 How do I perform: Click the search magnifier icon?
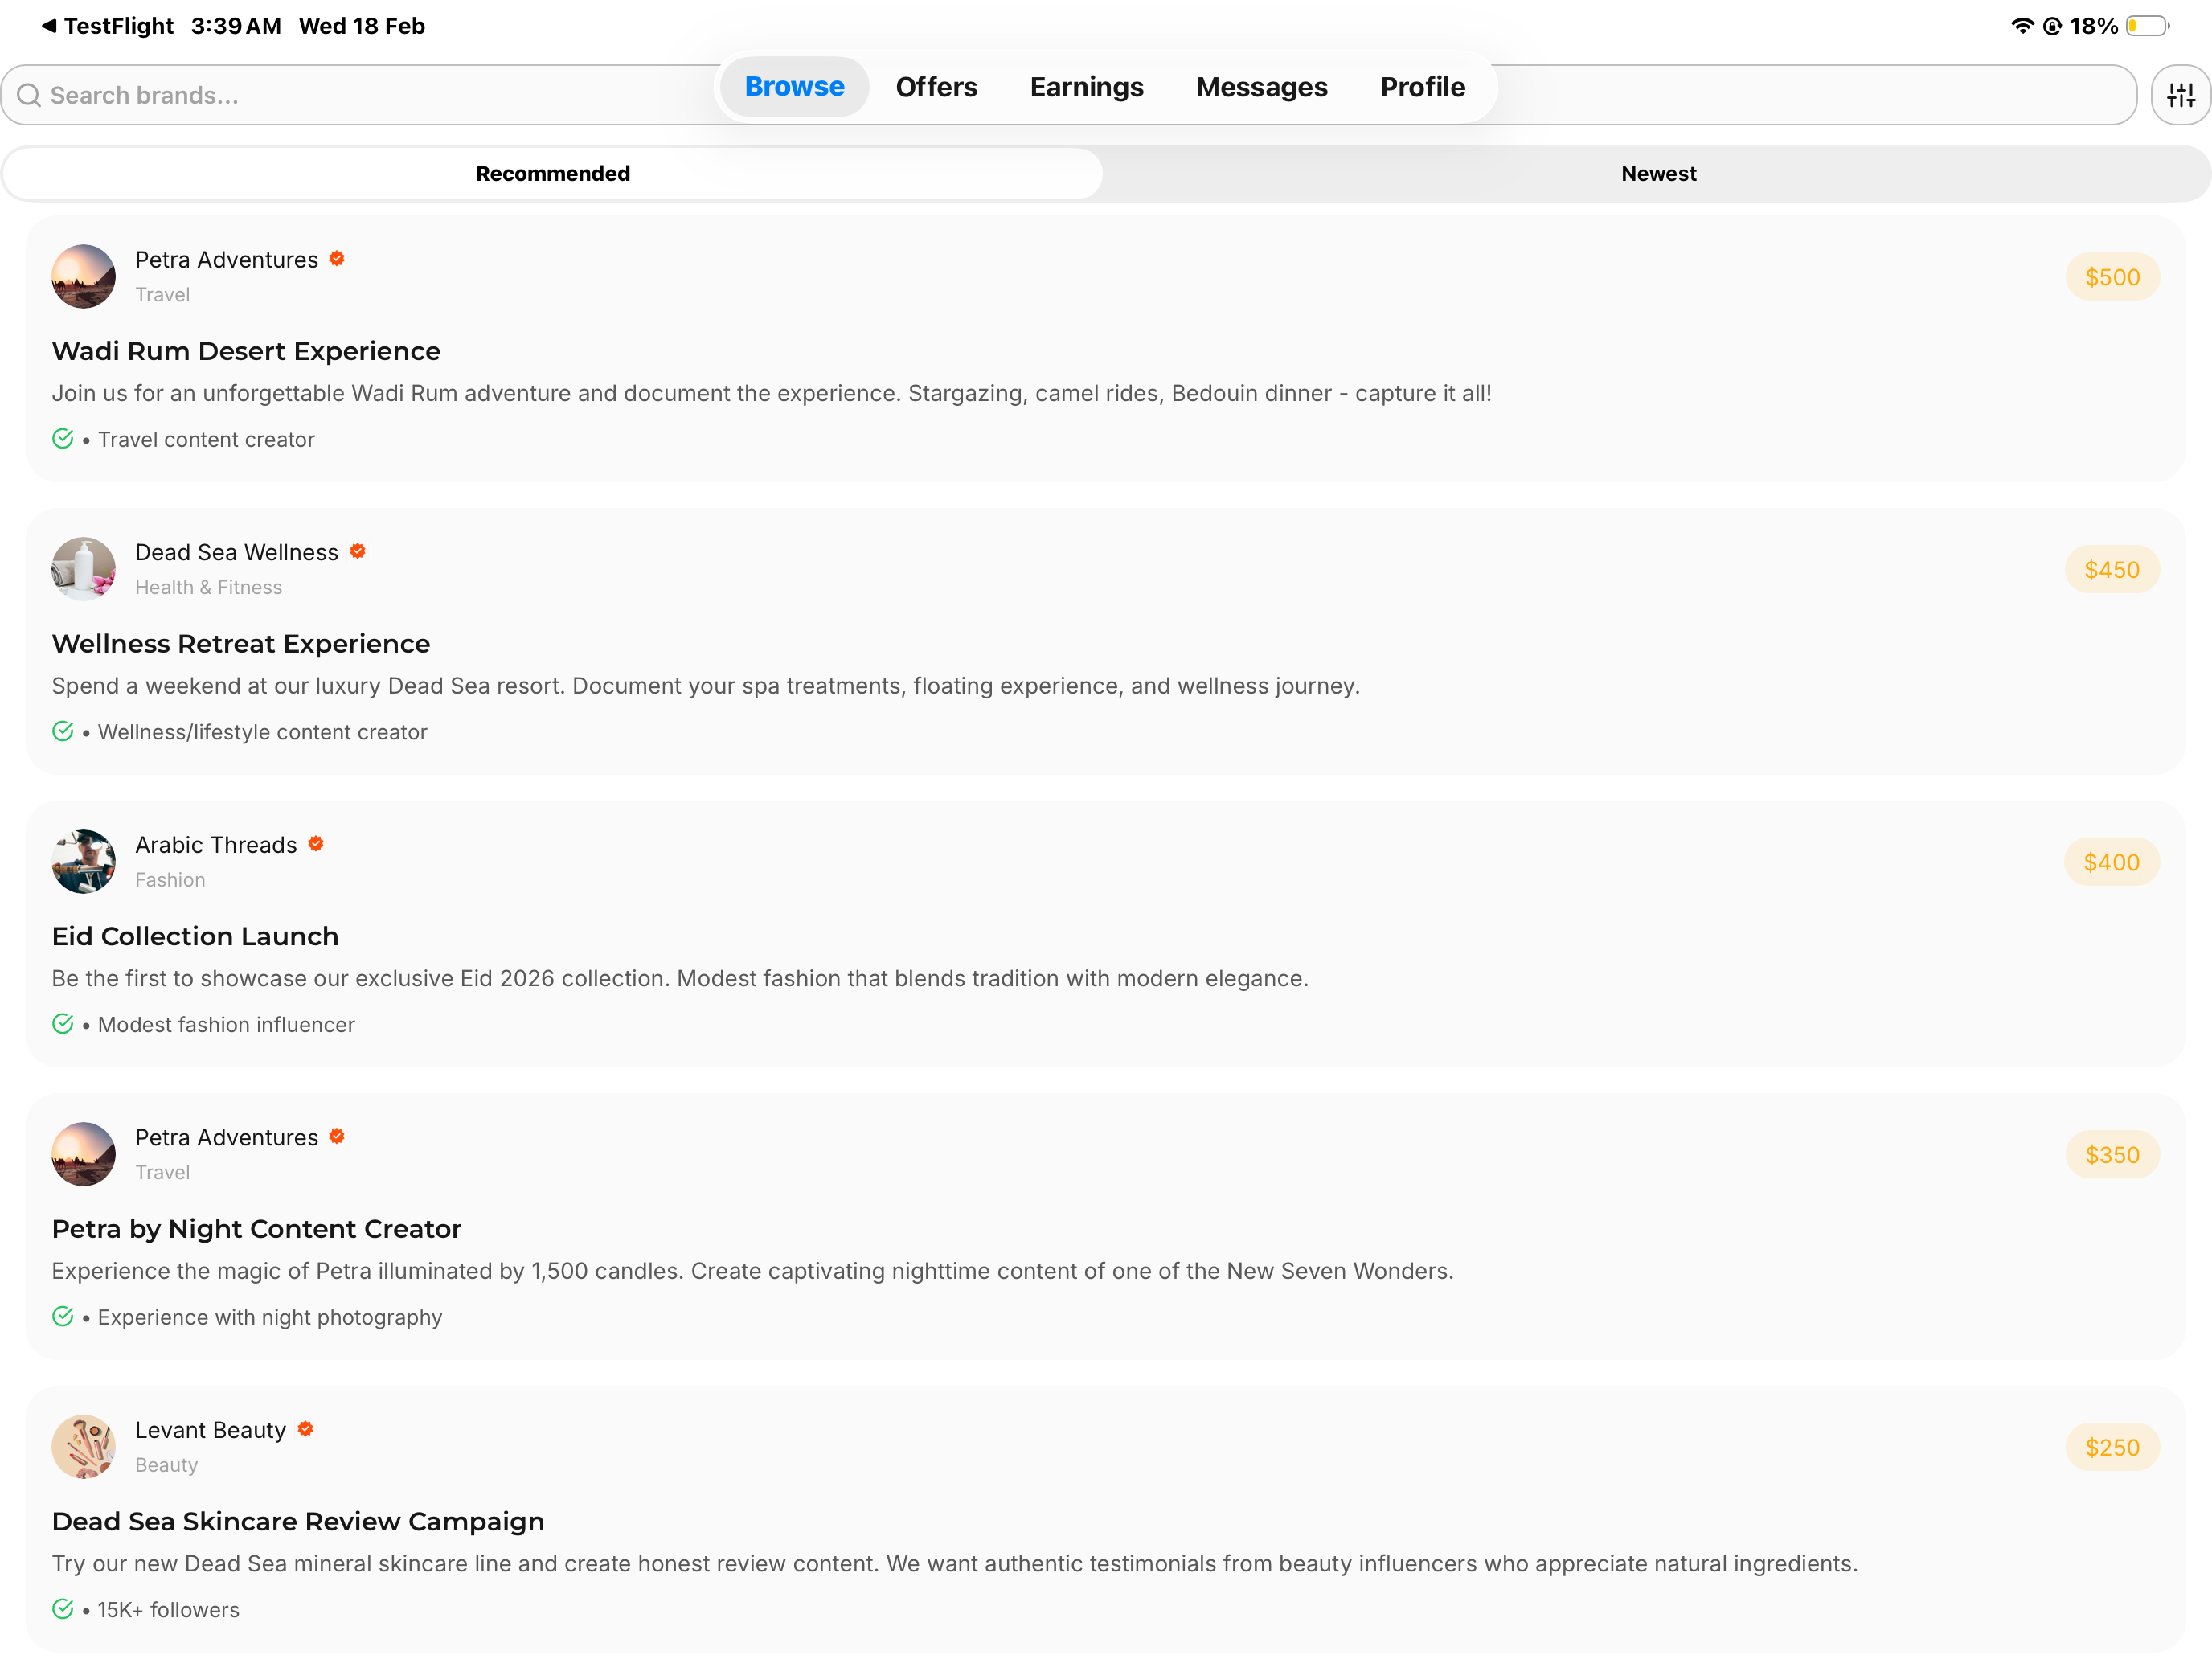[29, 95]
